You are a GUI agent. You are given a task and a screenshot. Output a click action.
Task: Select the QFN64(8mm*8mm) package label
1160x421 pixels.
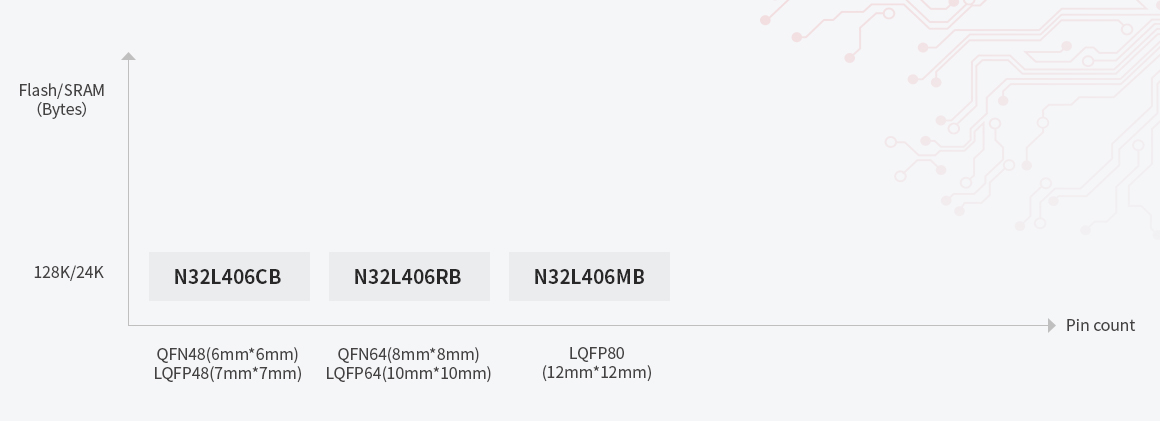click(408, 354)
